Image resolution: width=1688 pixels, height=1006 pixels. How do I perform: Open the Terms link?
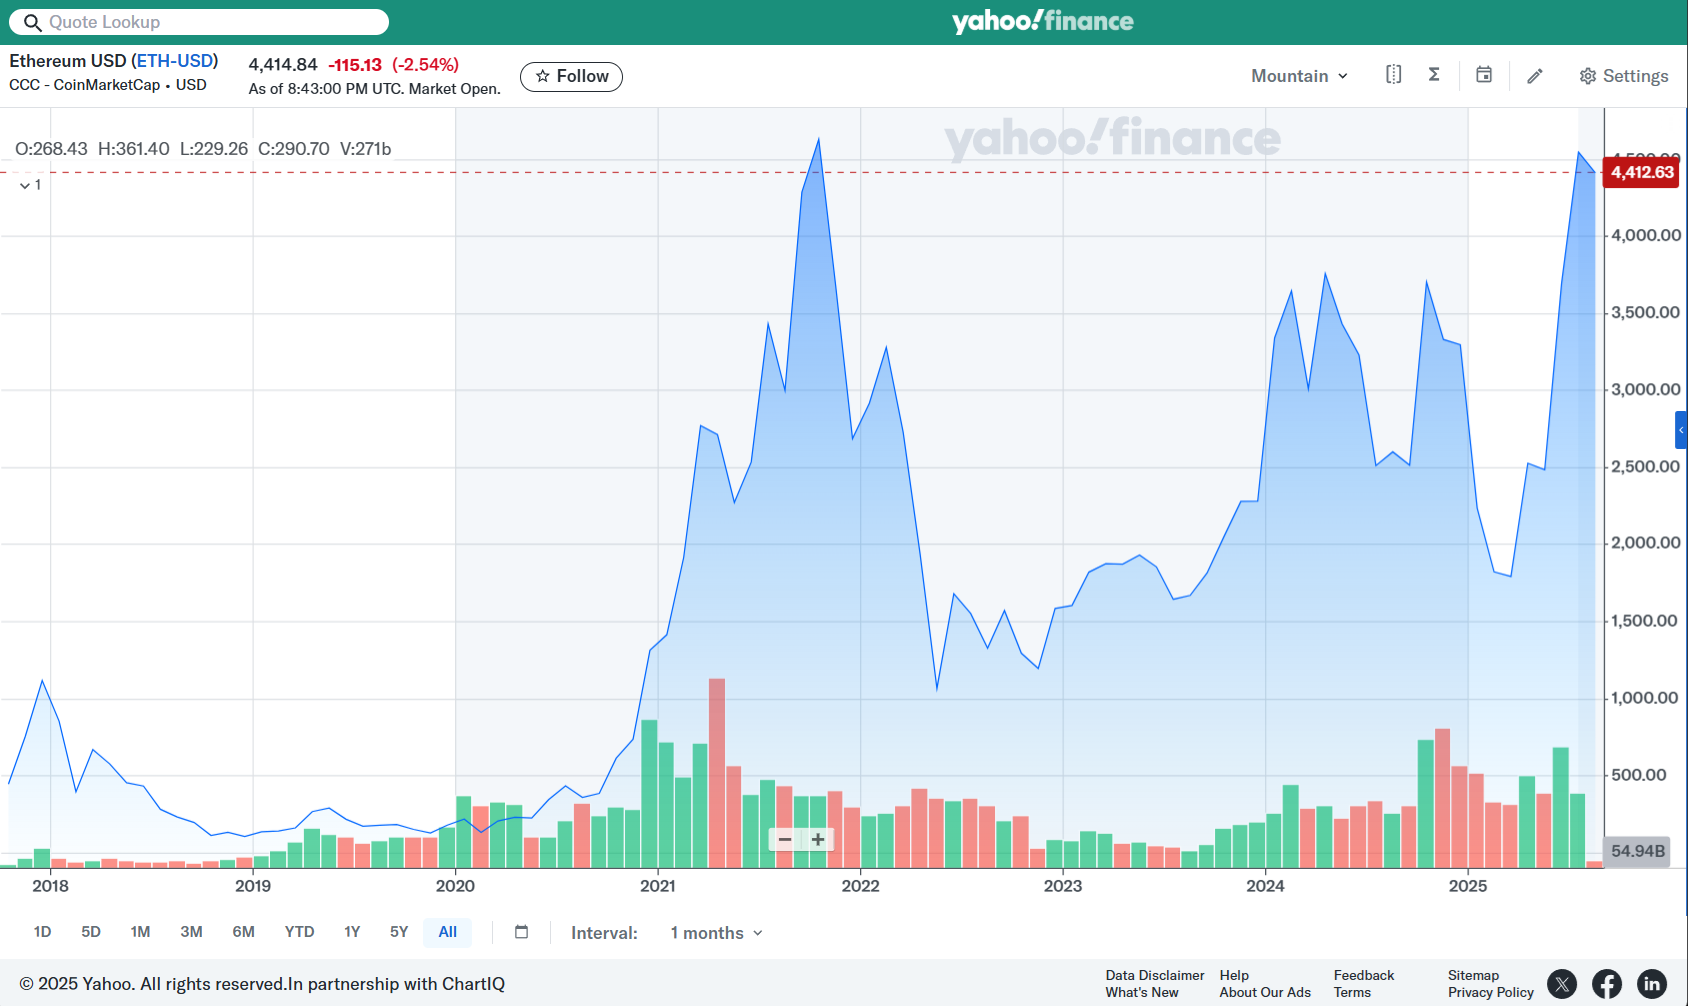click(x=1352, y=992)
